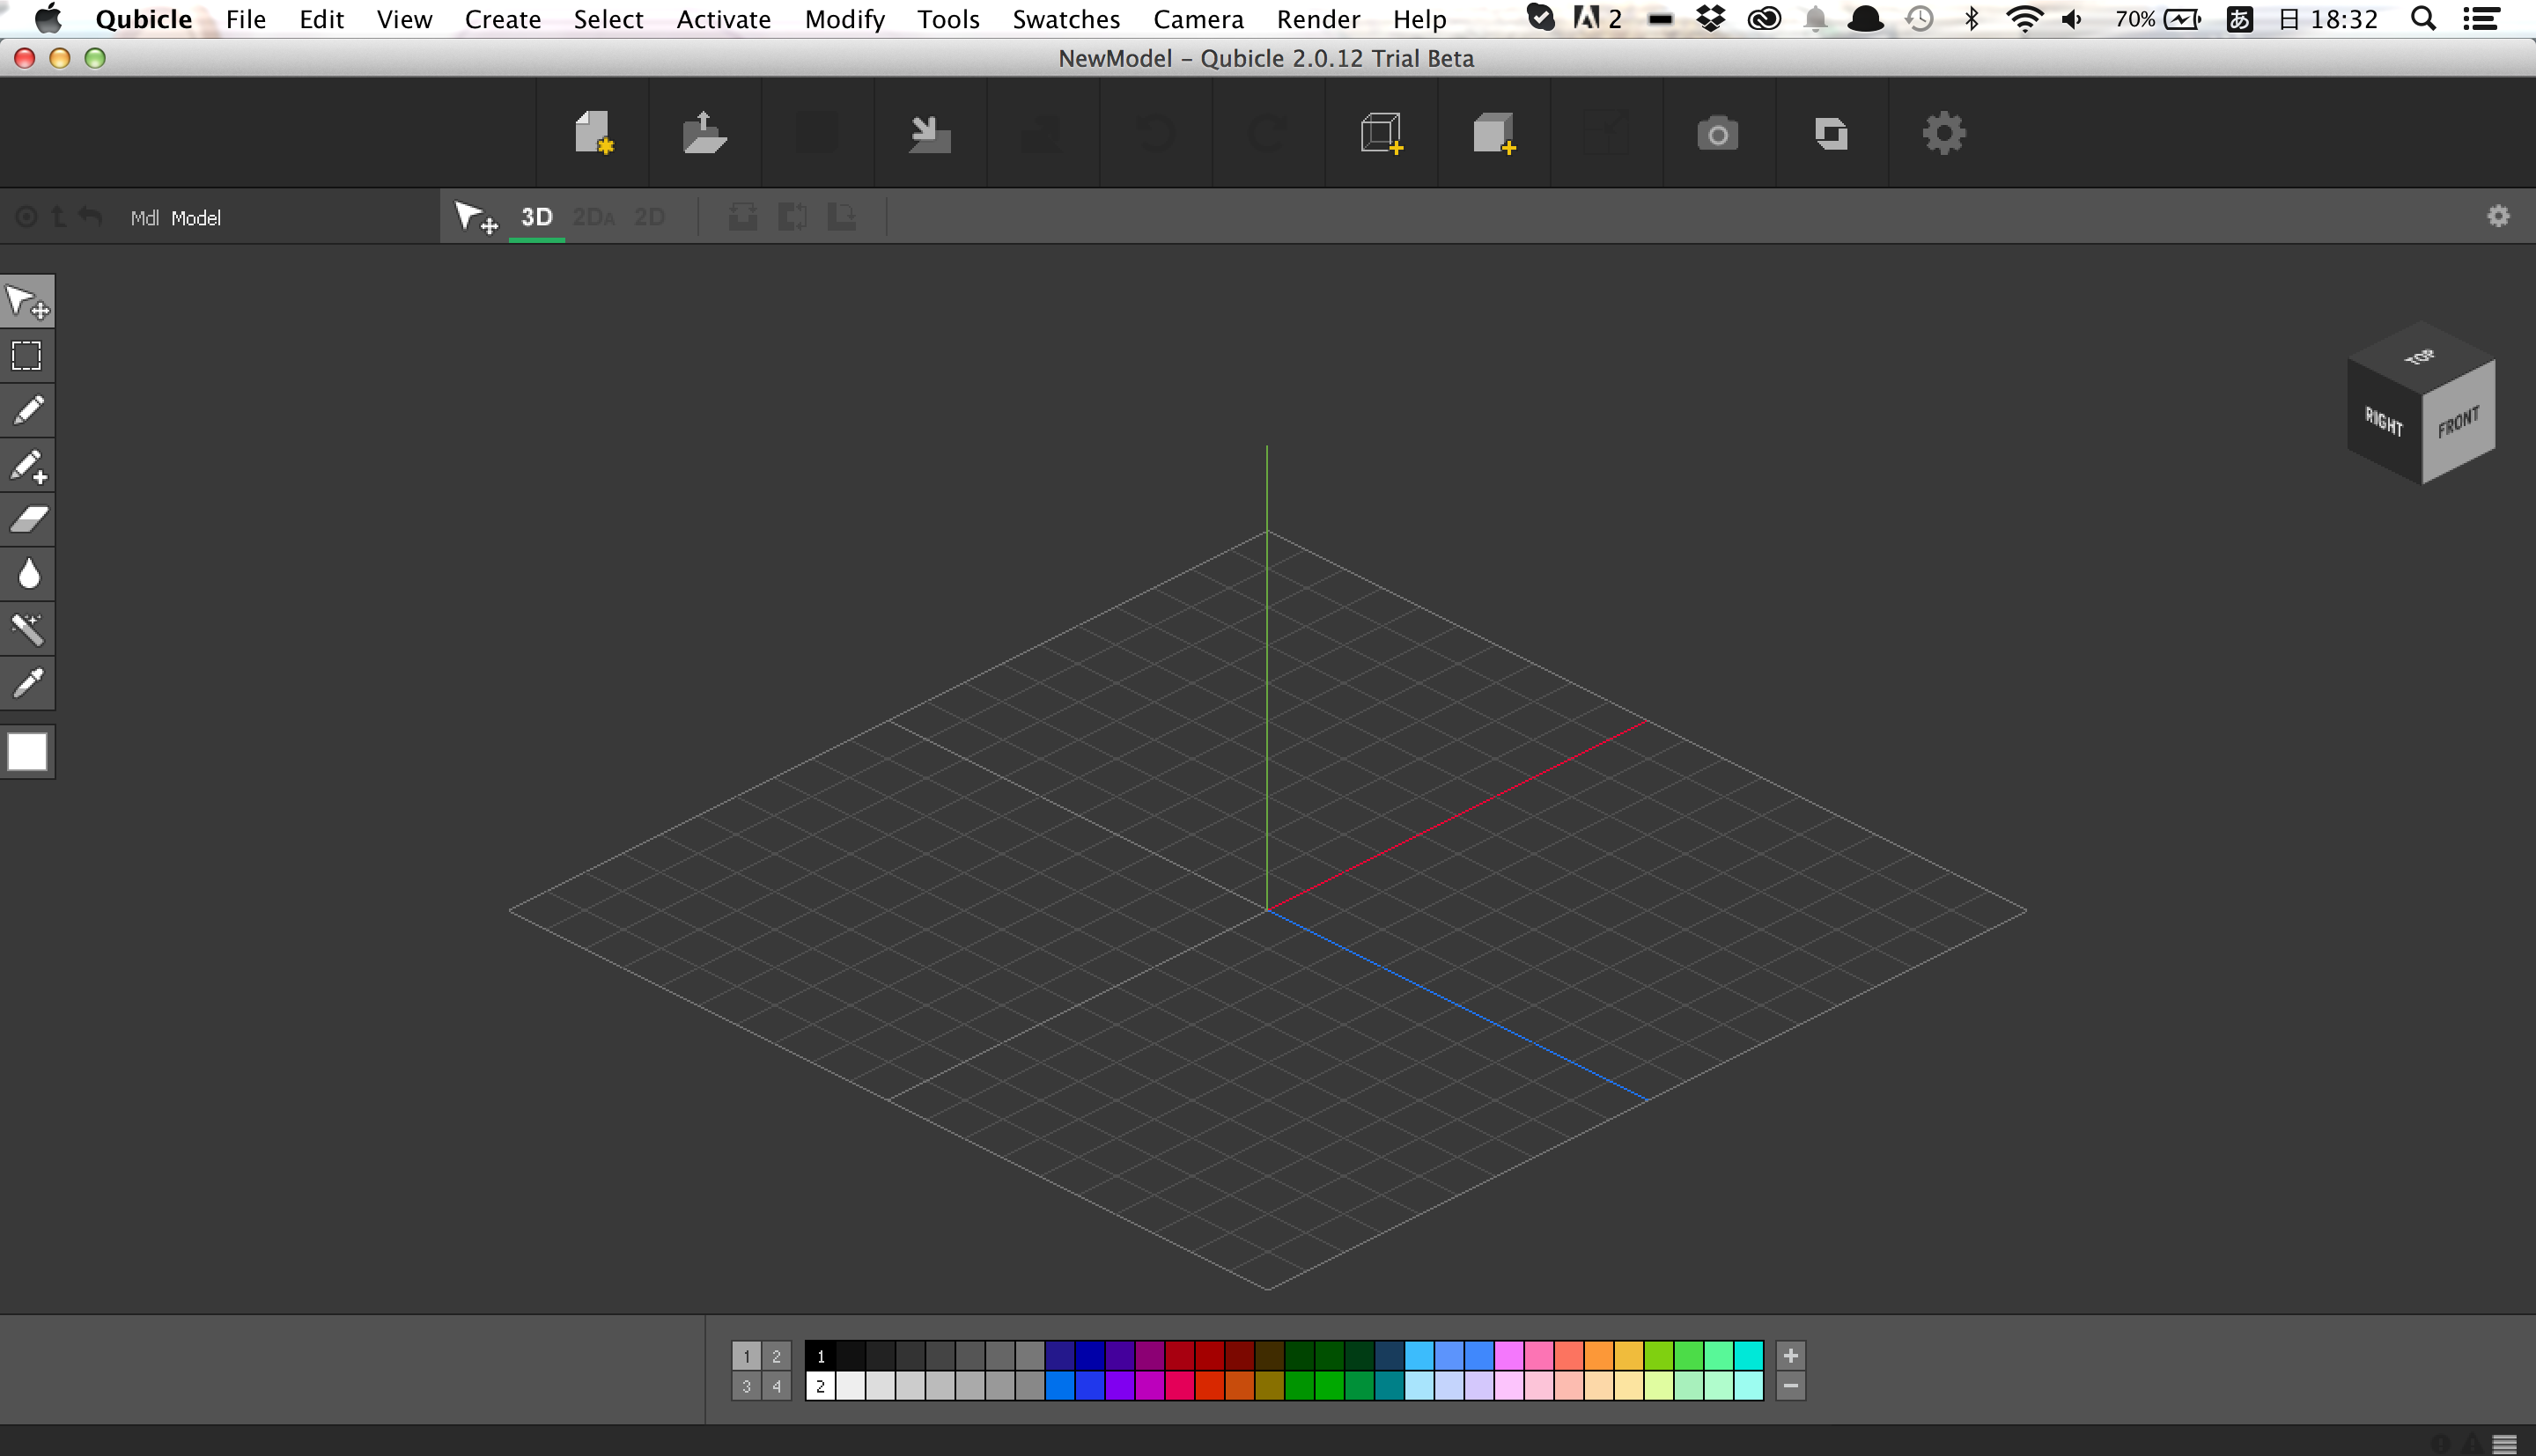This screenshot has height=1456, width=2536.
Task: Open Wi-Fi status menu
Action: pyautogui.click(x=2024, y=19)
